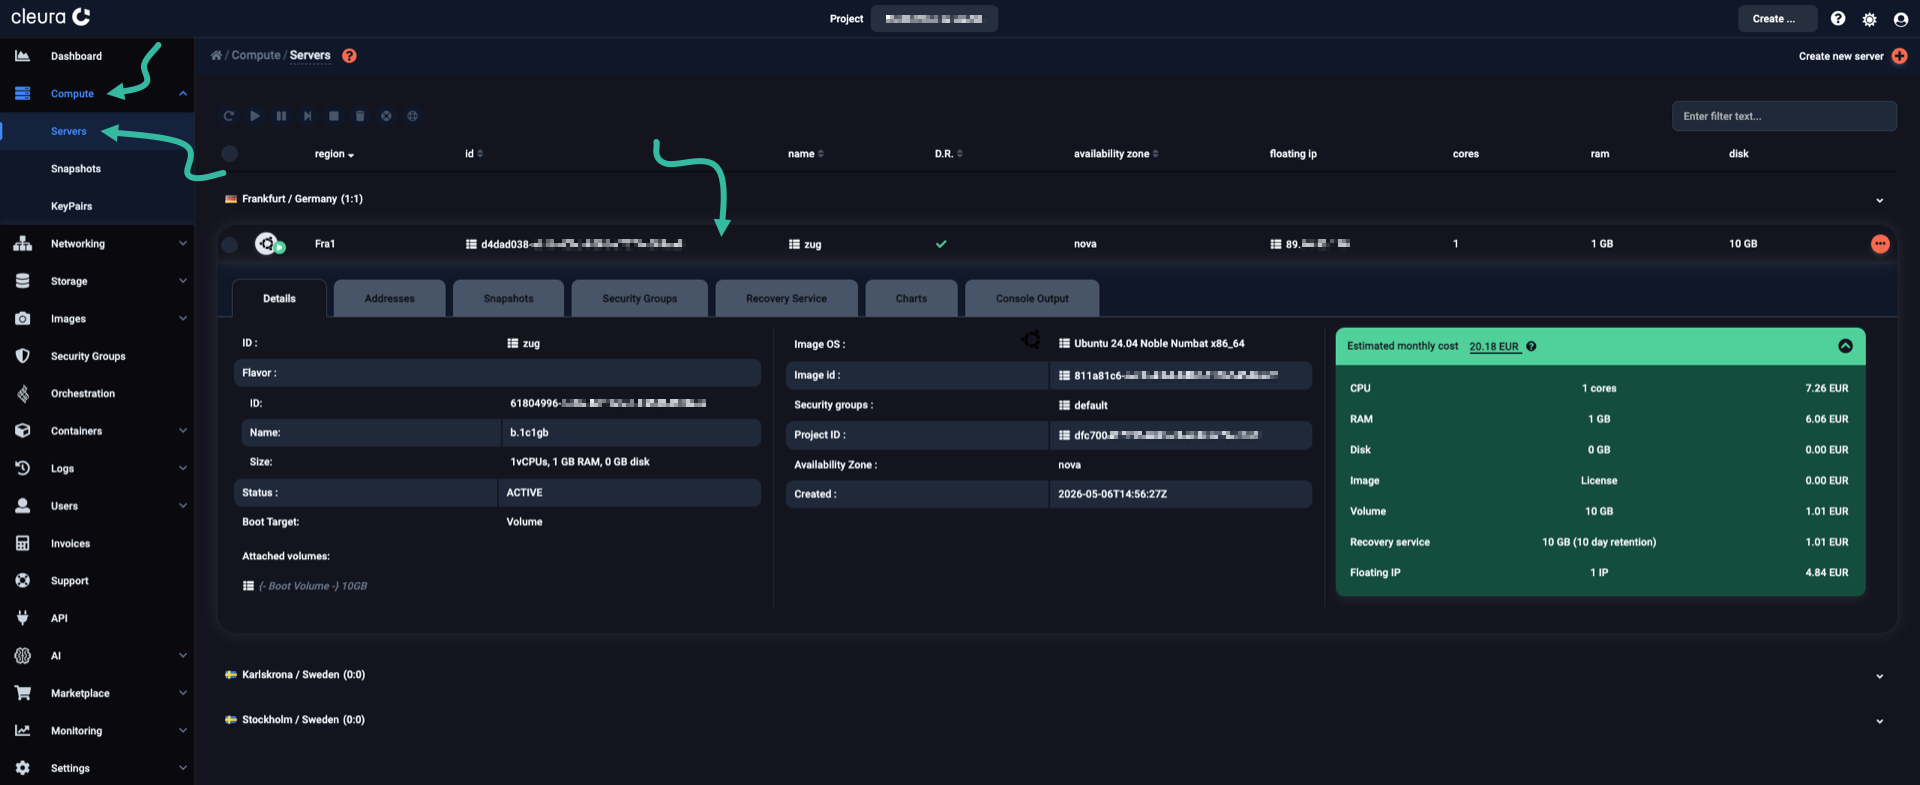The image size is (1920, 785).
Task: Click the pause server toolbar icon
Action: point(281,116)
